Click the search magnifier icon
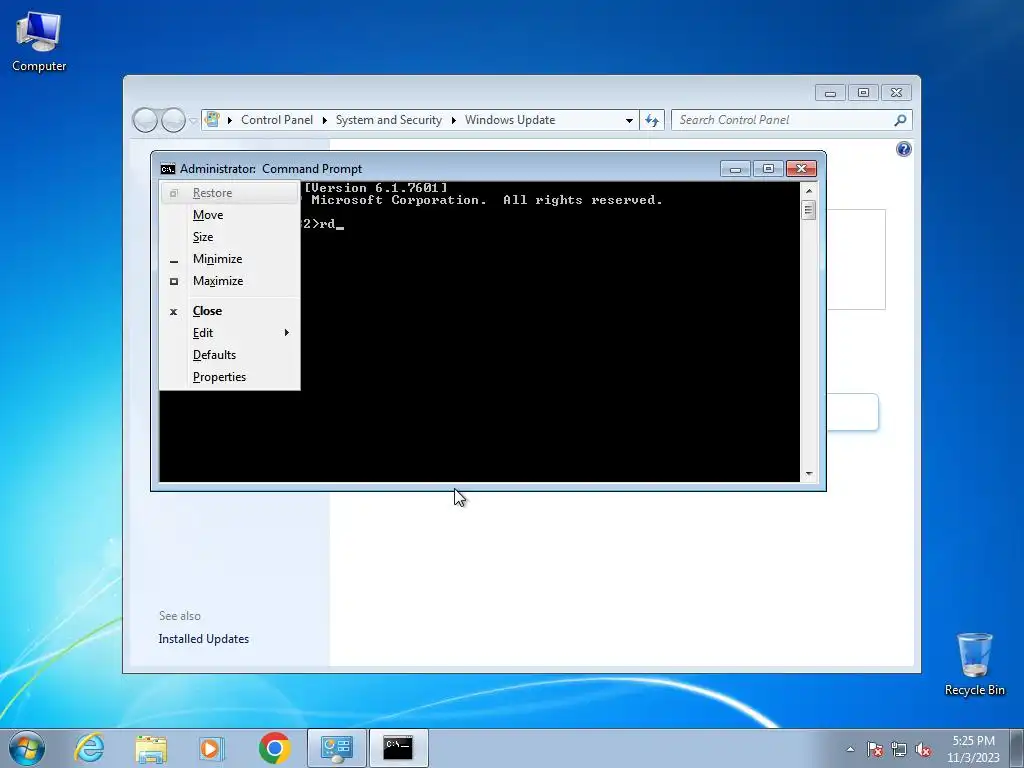 pyautogui.click(x=901, y=120)
